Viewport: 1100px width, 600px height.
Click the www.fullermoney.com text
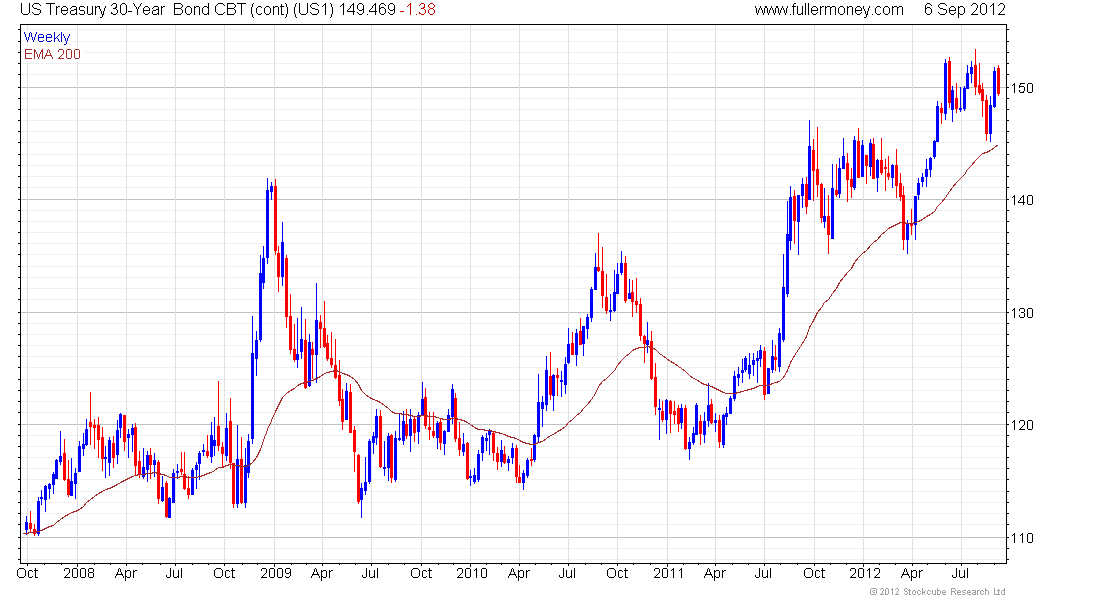pyautogui.click(x=829, y=10)
